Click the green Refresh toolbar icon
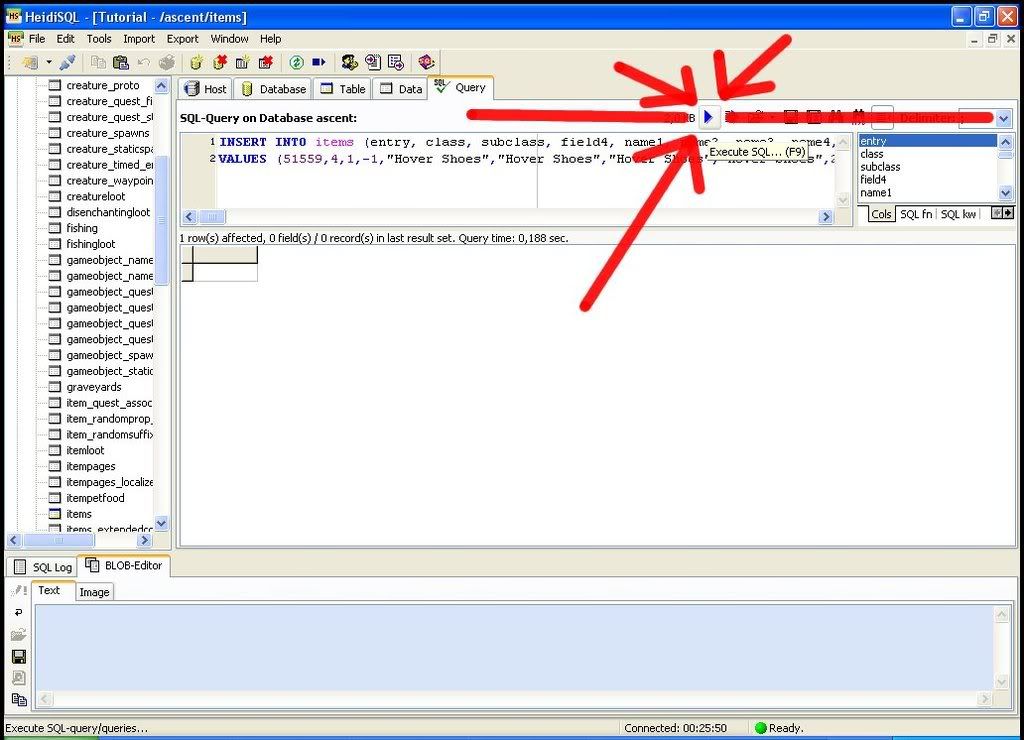 point(296,63)
